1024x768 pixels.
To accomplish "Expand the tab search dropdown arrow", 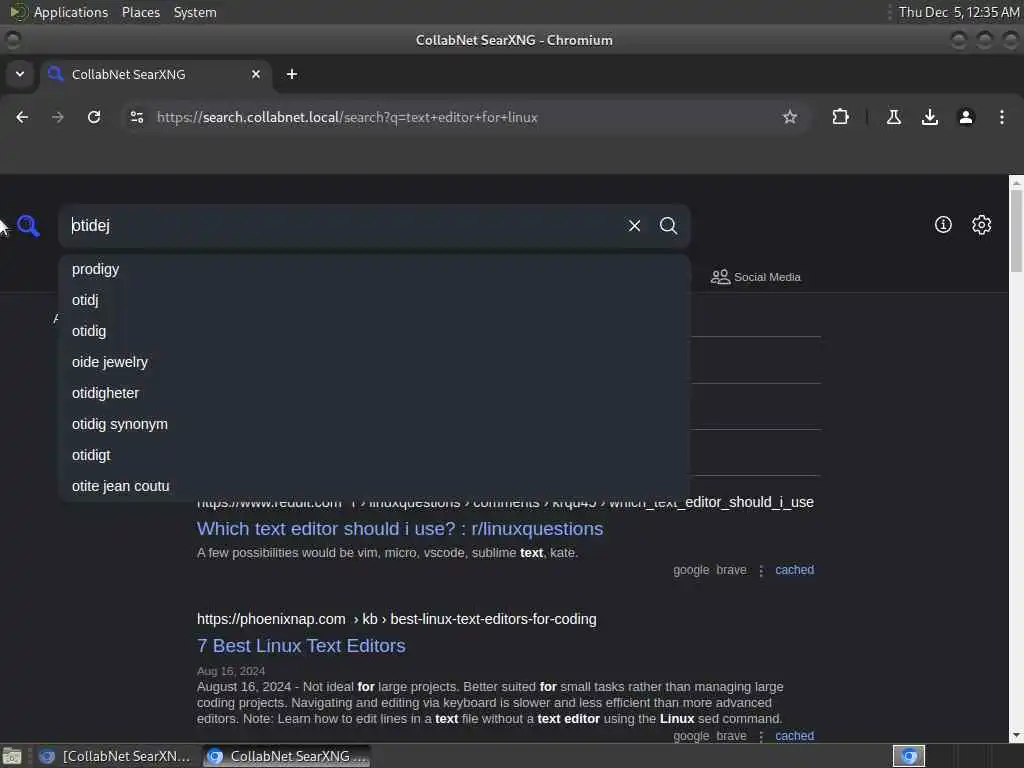I will [x=20, y=74].
